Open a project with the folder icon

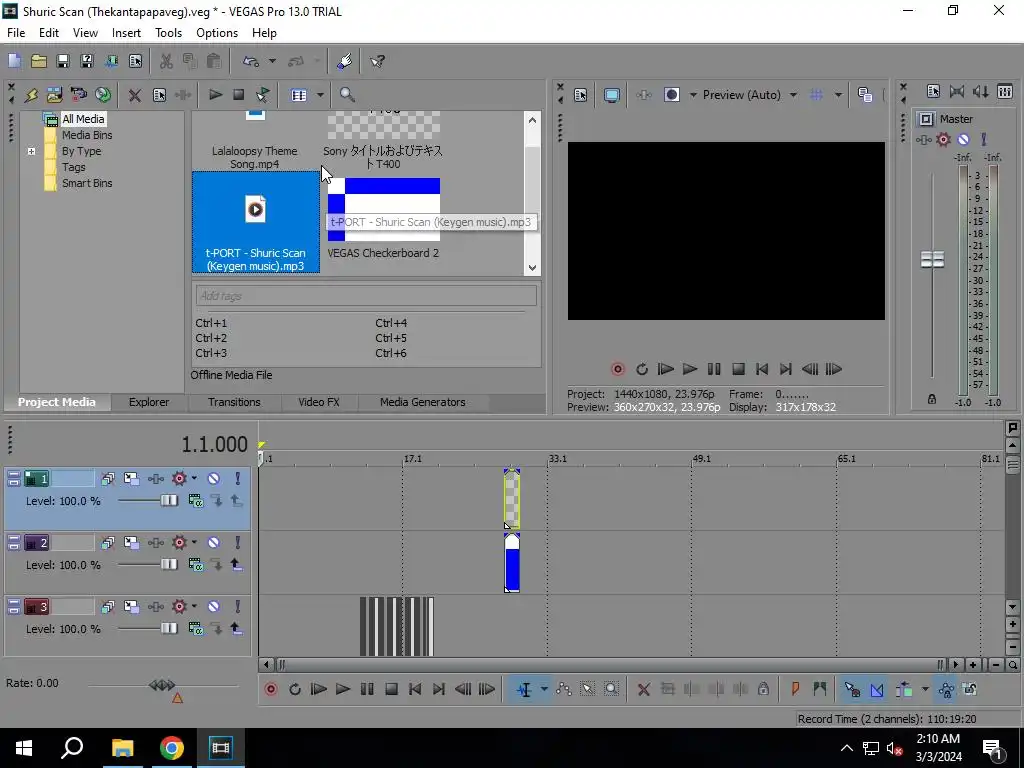coord(39,61)
